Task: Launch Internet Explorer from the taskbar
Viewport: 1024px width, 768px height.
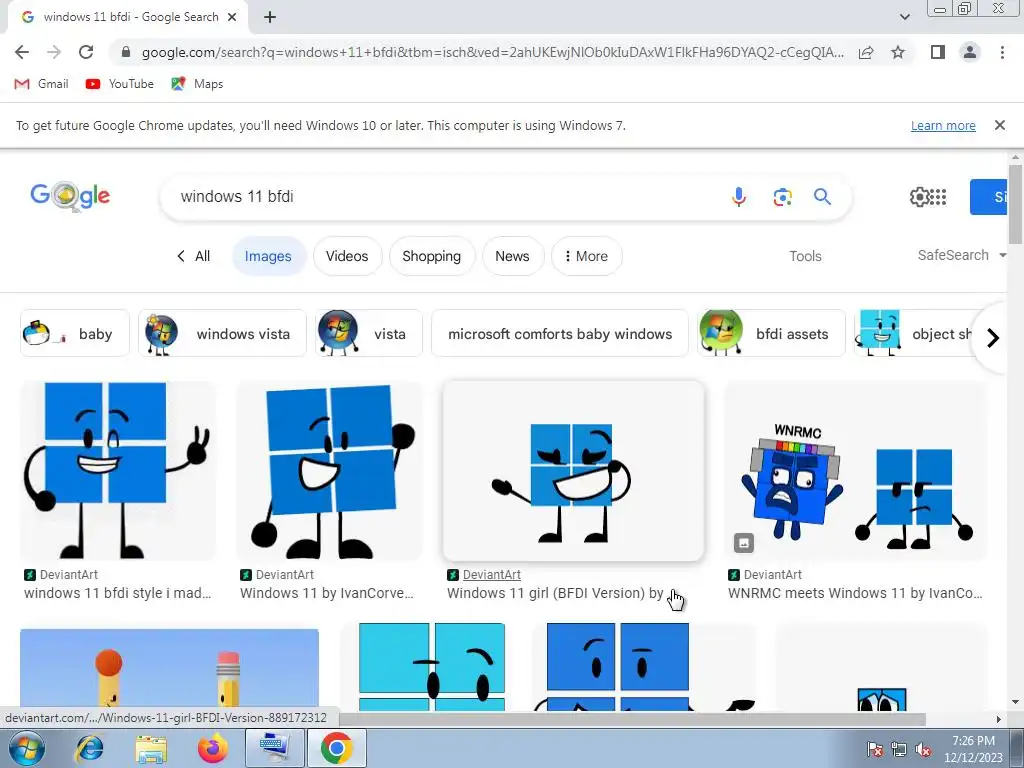Action: 89,748
